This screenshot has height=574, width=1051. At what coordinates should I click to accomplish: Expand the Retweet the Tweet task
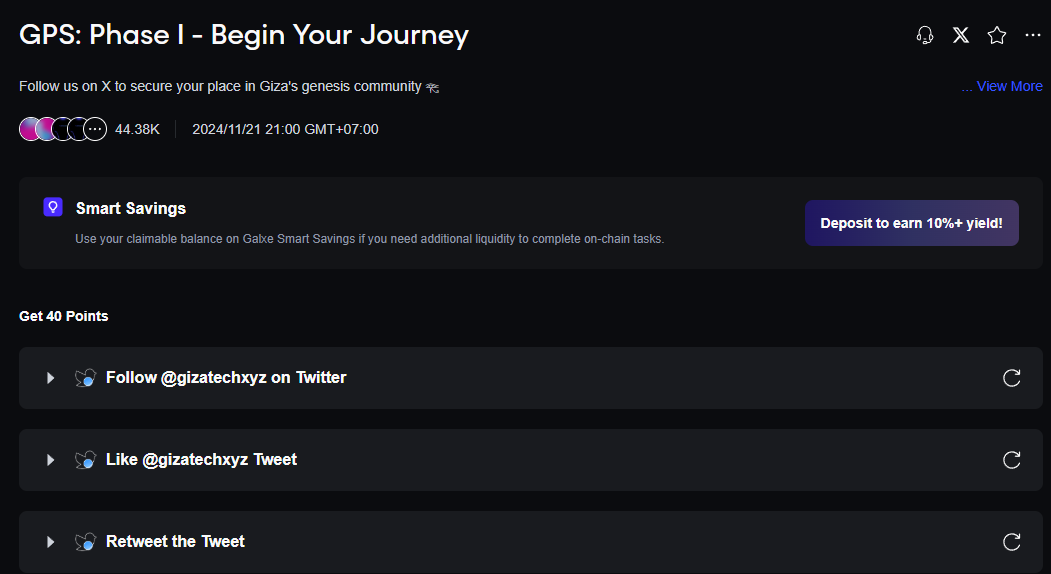click(50, 542)
